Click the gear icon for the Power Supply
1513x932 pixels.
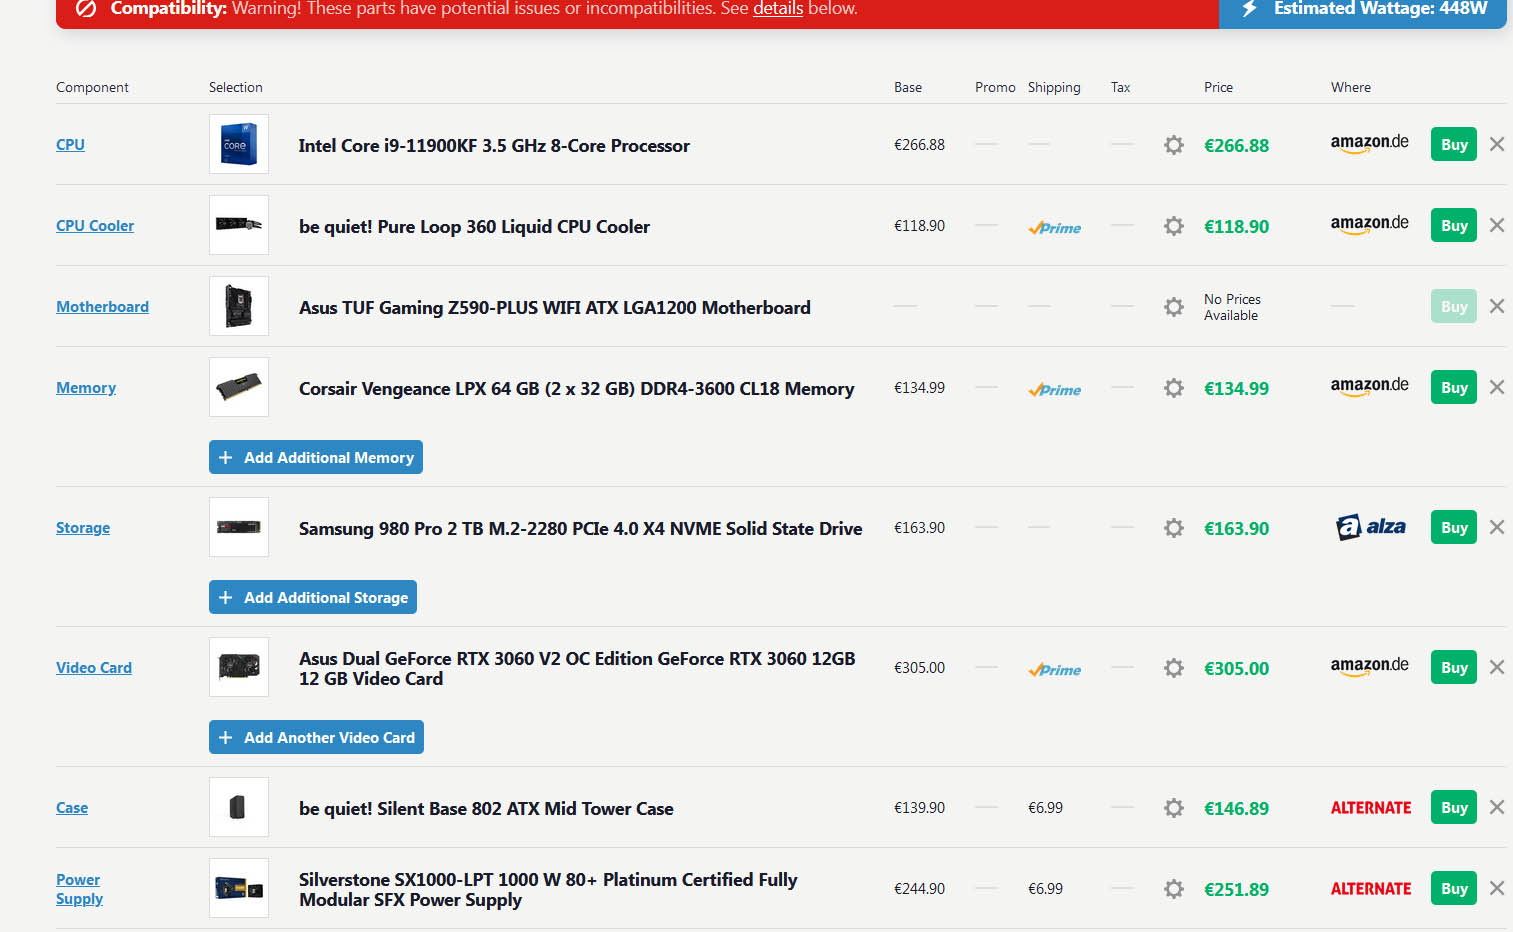tap(1174, 889)
